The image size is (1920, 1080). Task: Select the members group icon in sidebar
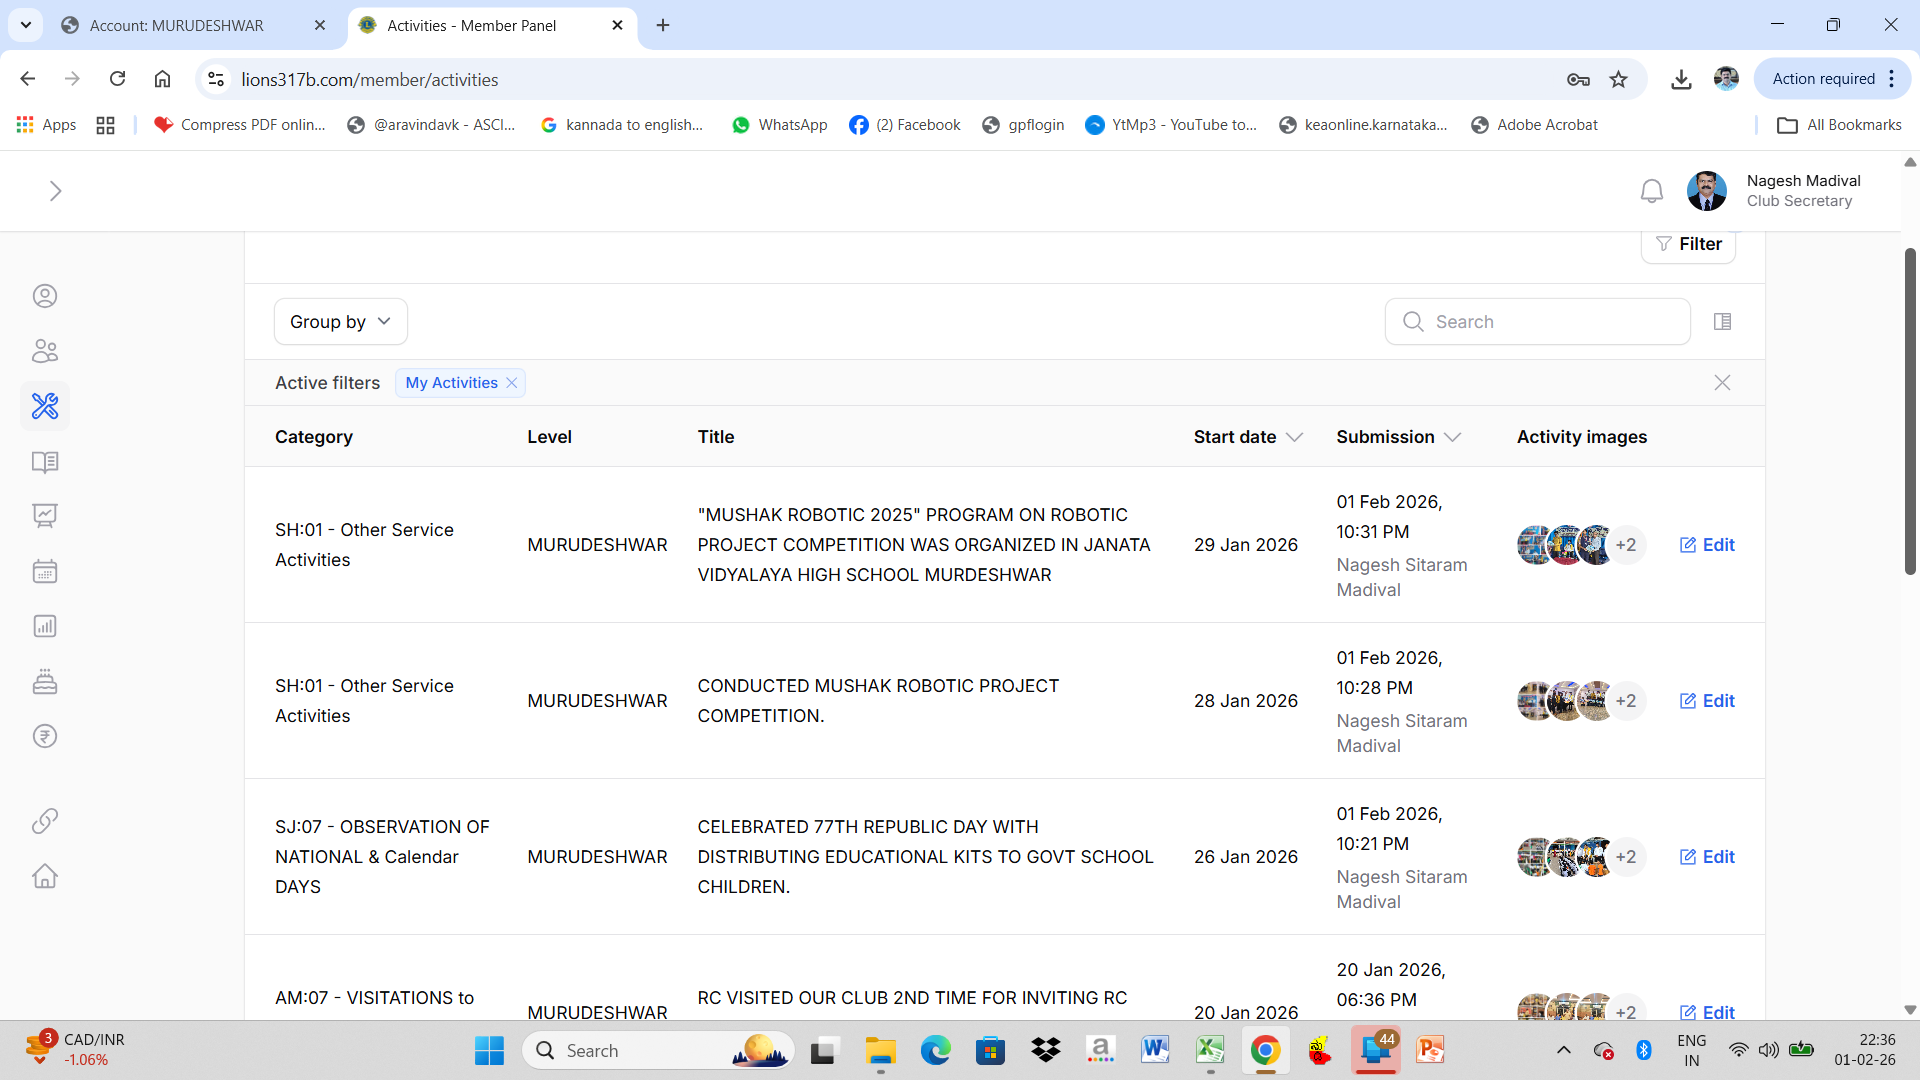(44, 351)
